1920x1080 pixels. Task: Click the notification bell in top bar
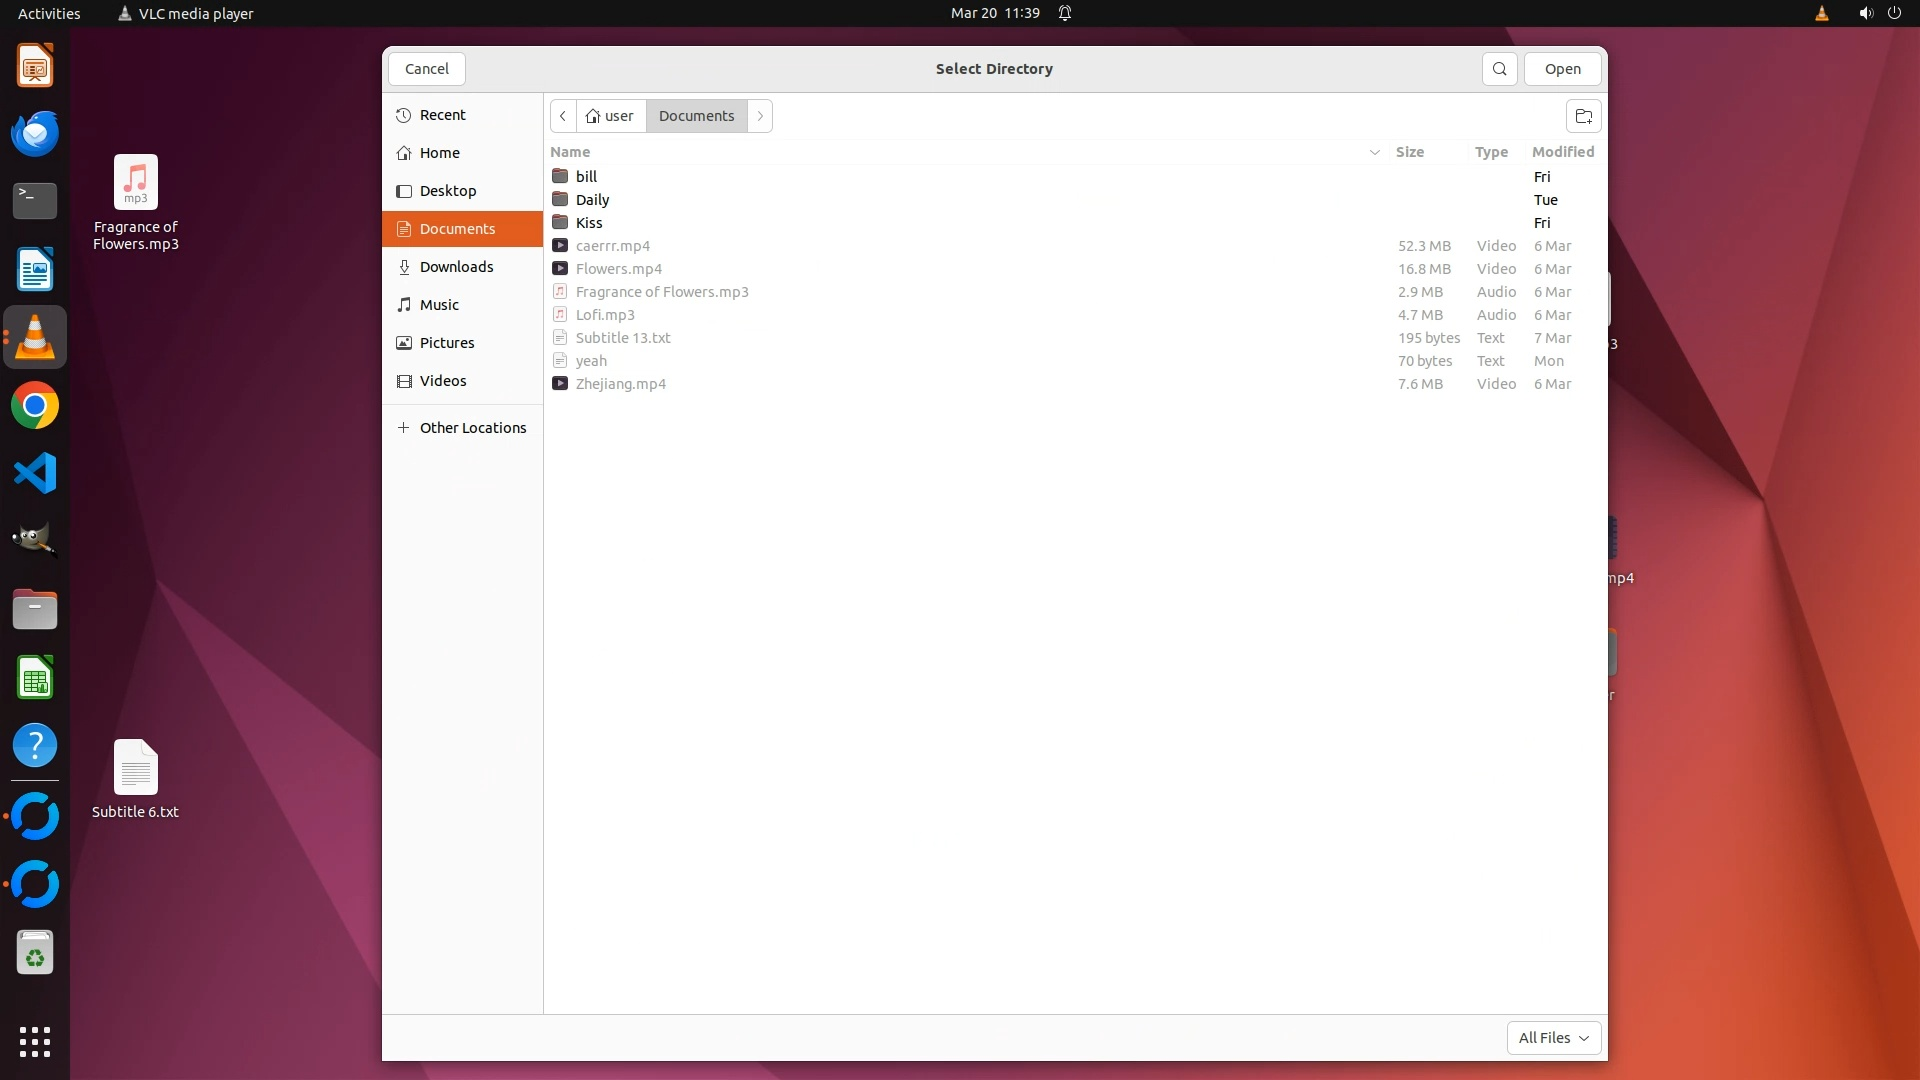coord(1065,13)
